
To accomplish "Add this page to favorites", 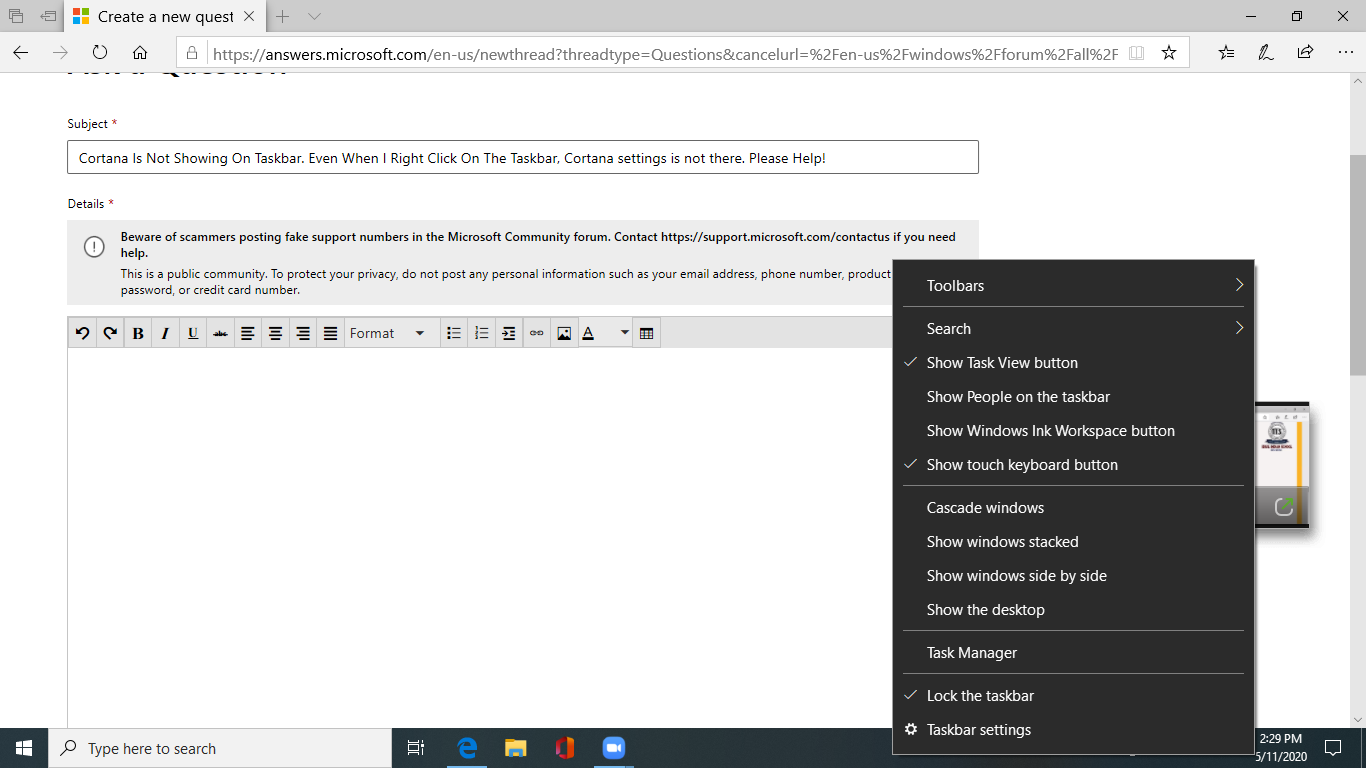I will [x=1169, y=53].
